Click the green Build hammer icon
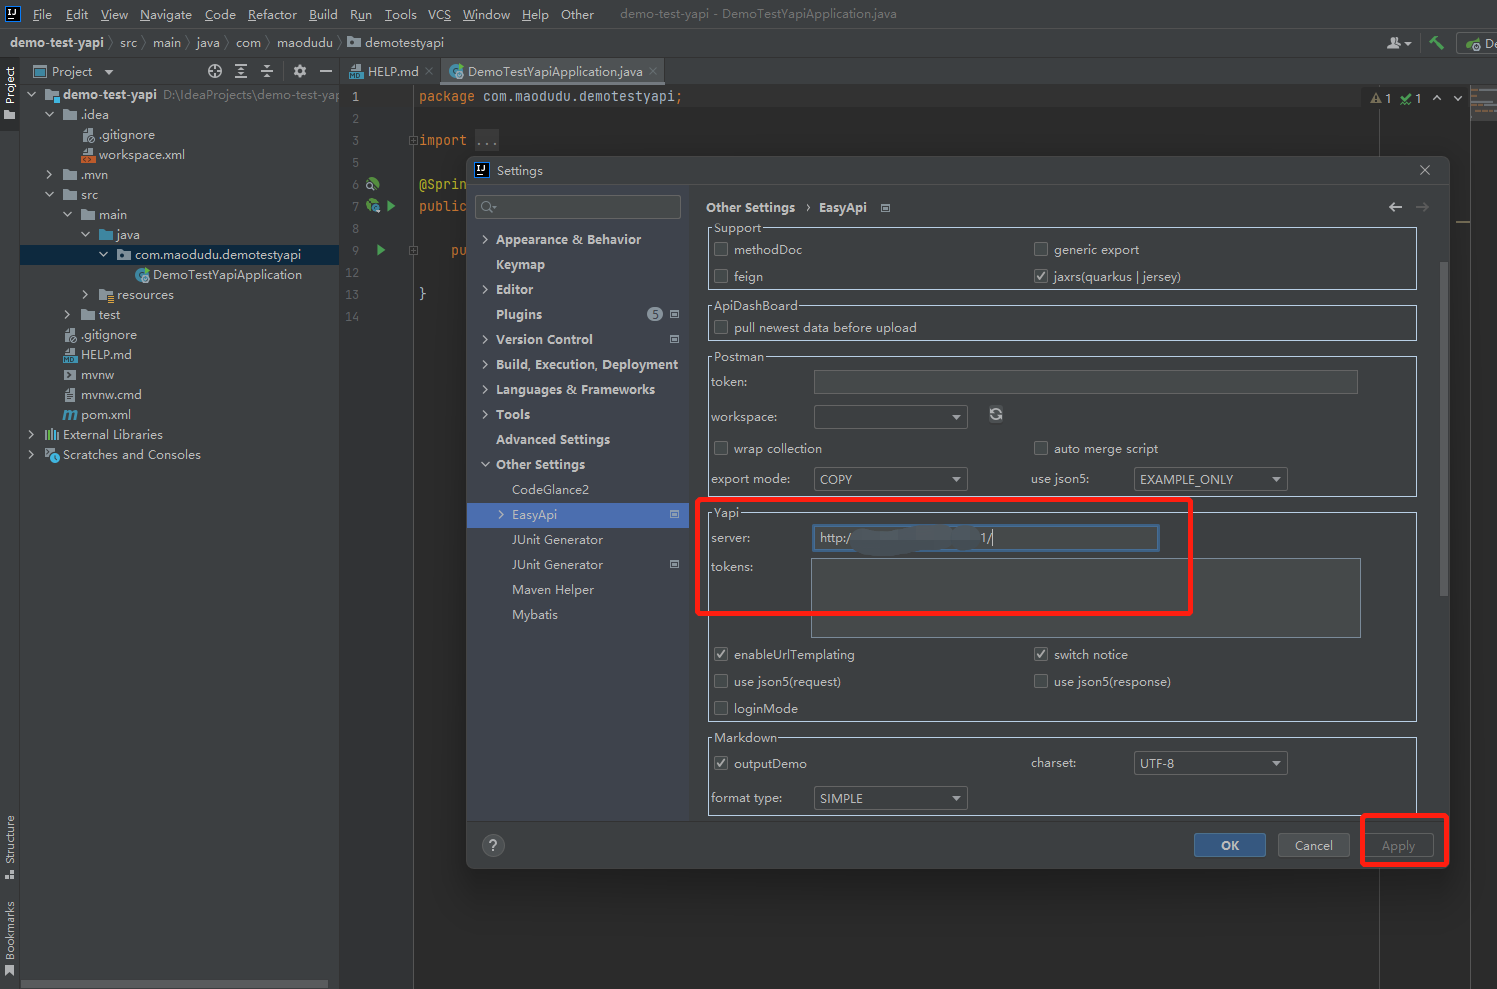This screenshot has width=1497, height=989. point(1436,43)
